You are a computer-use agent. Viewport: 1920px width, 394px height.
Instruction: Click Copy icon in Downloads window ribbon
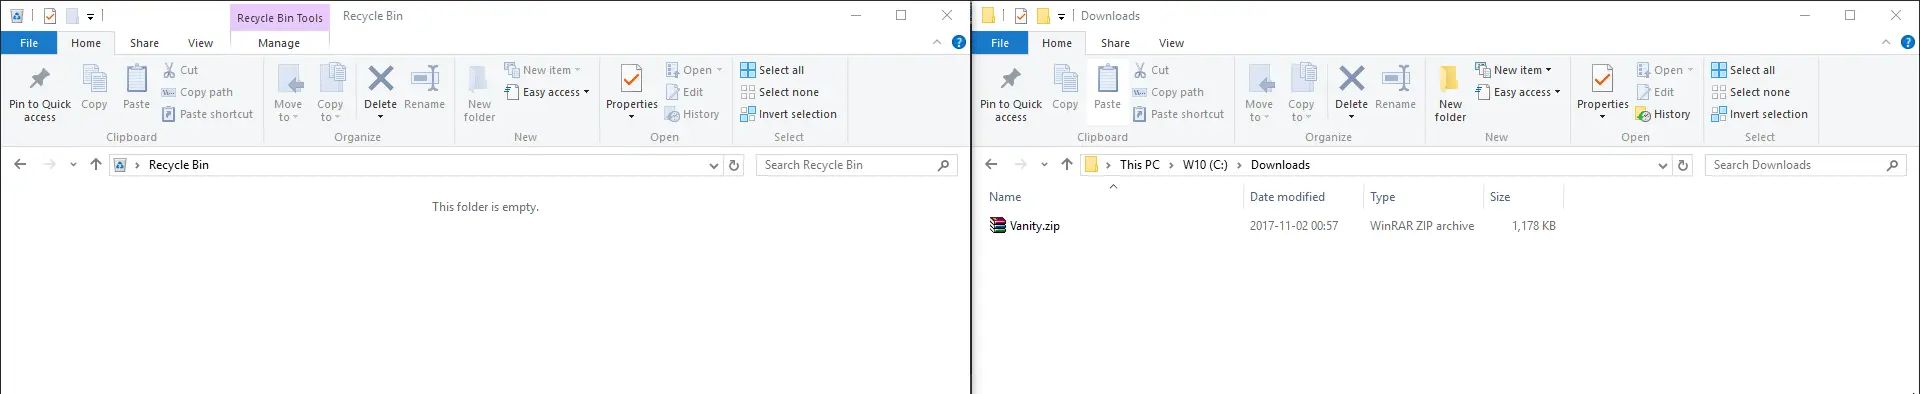pos(1065,87)
